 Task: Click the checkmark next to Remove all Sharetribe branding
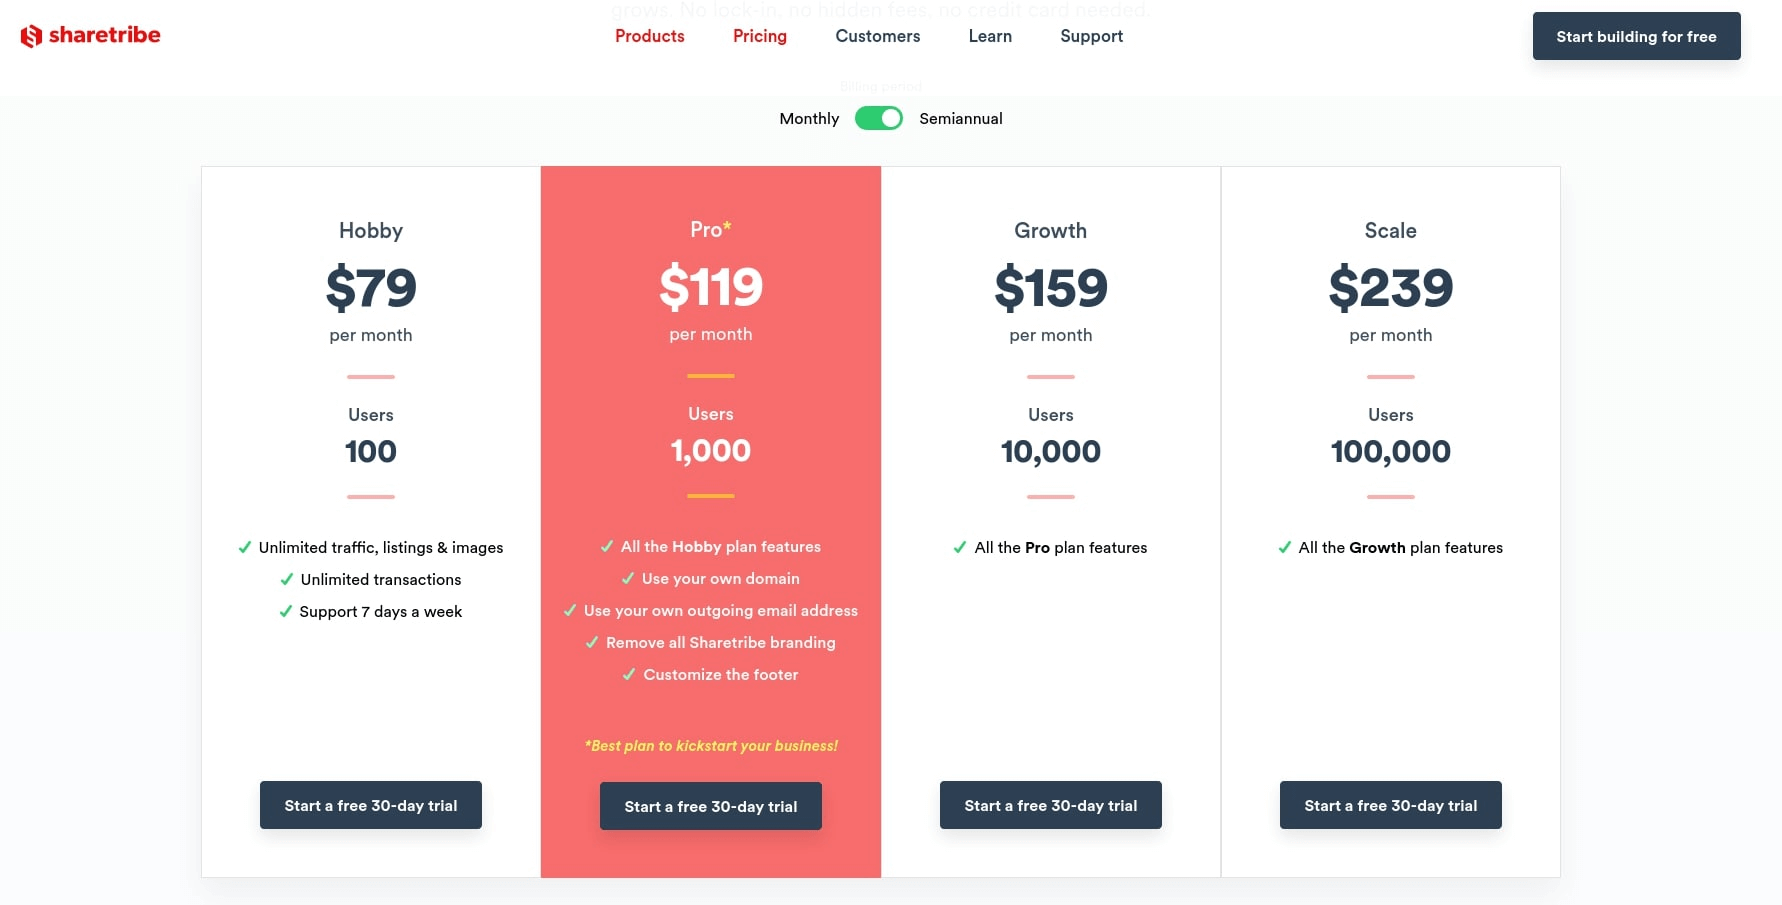point(590,642)
